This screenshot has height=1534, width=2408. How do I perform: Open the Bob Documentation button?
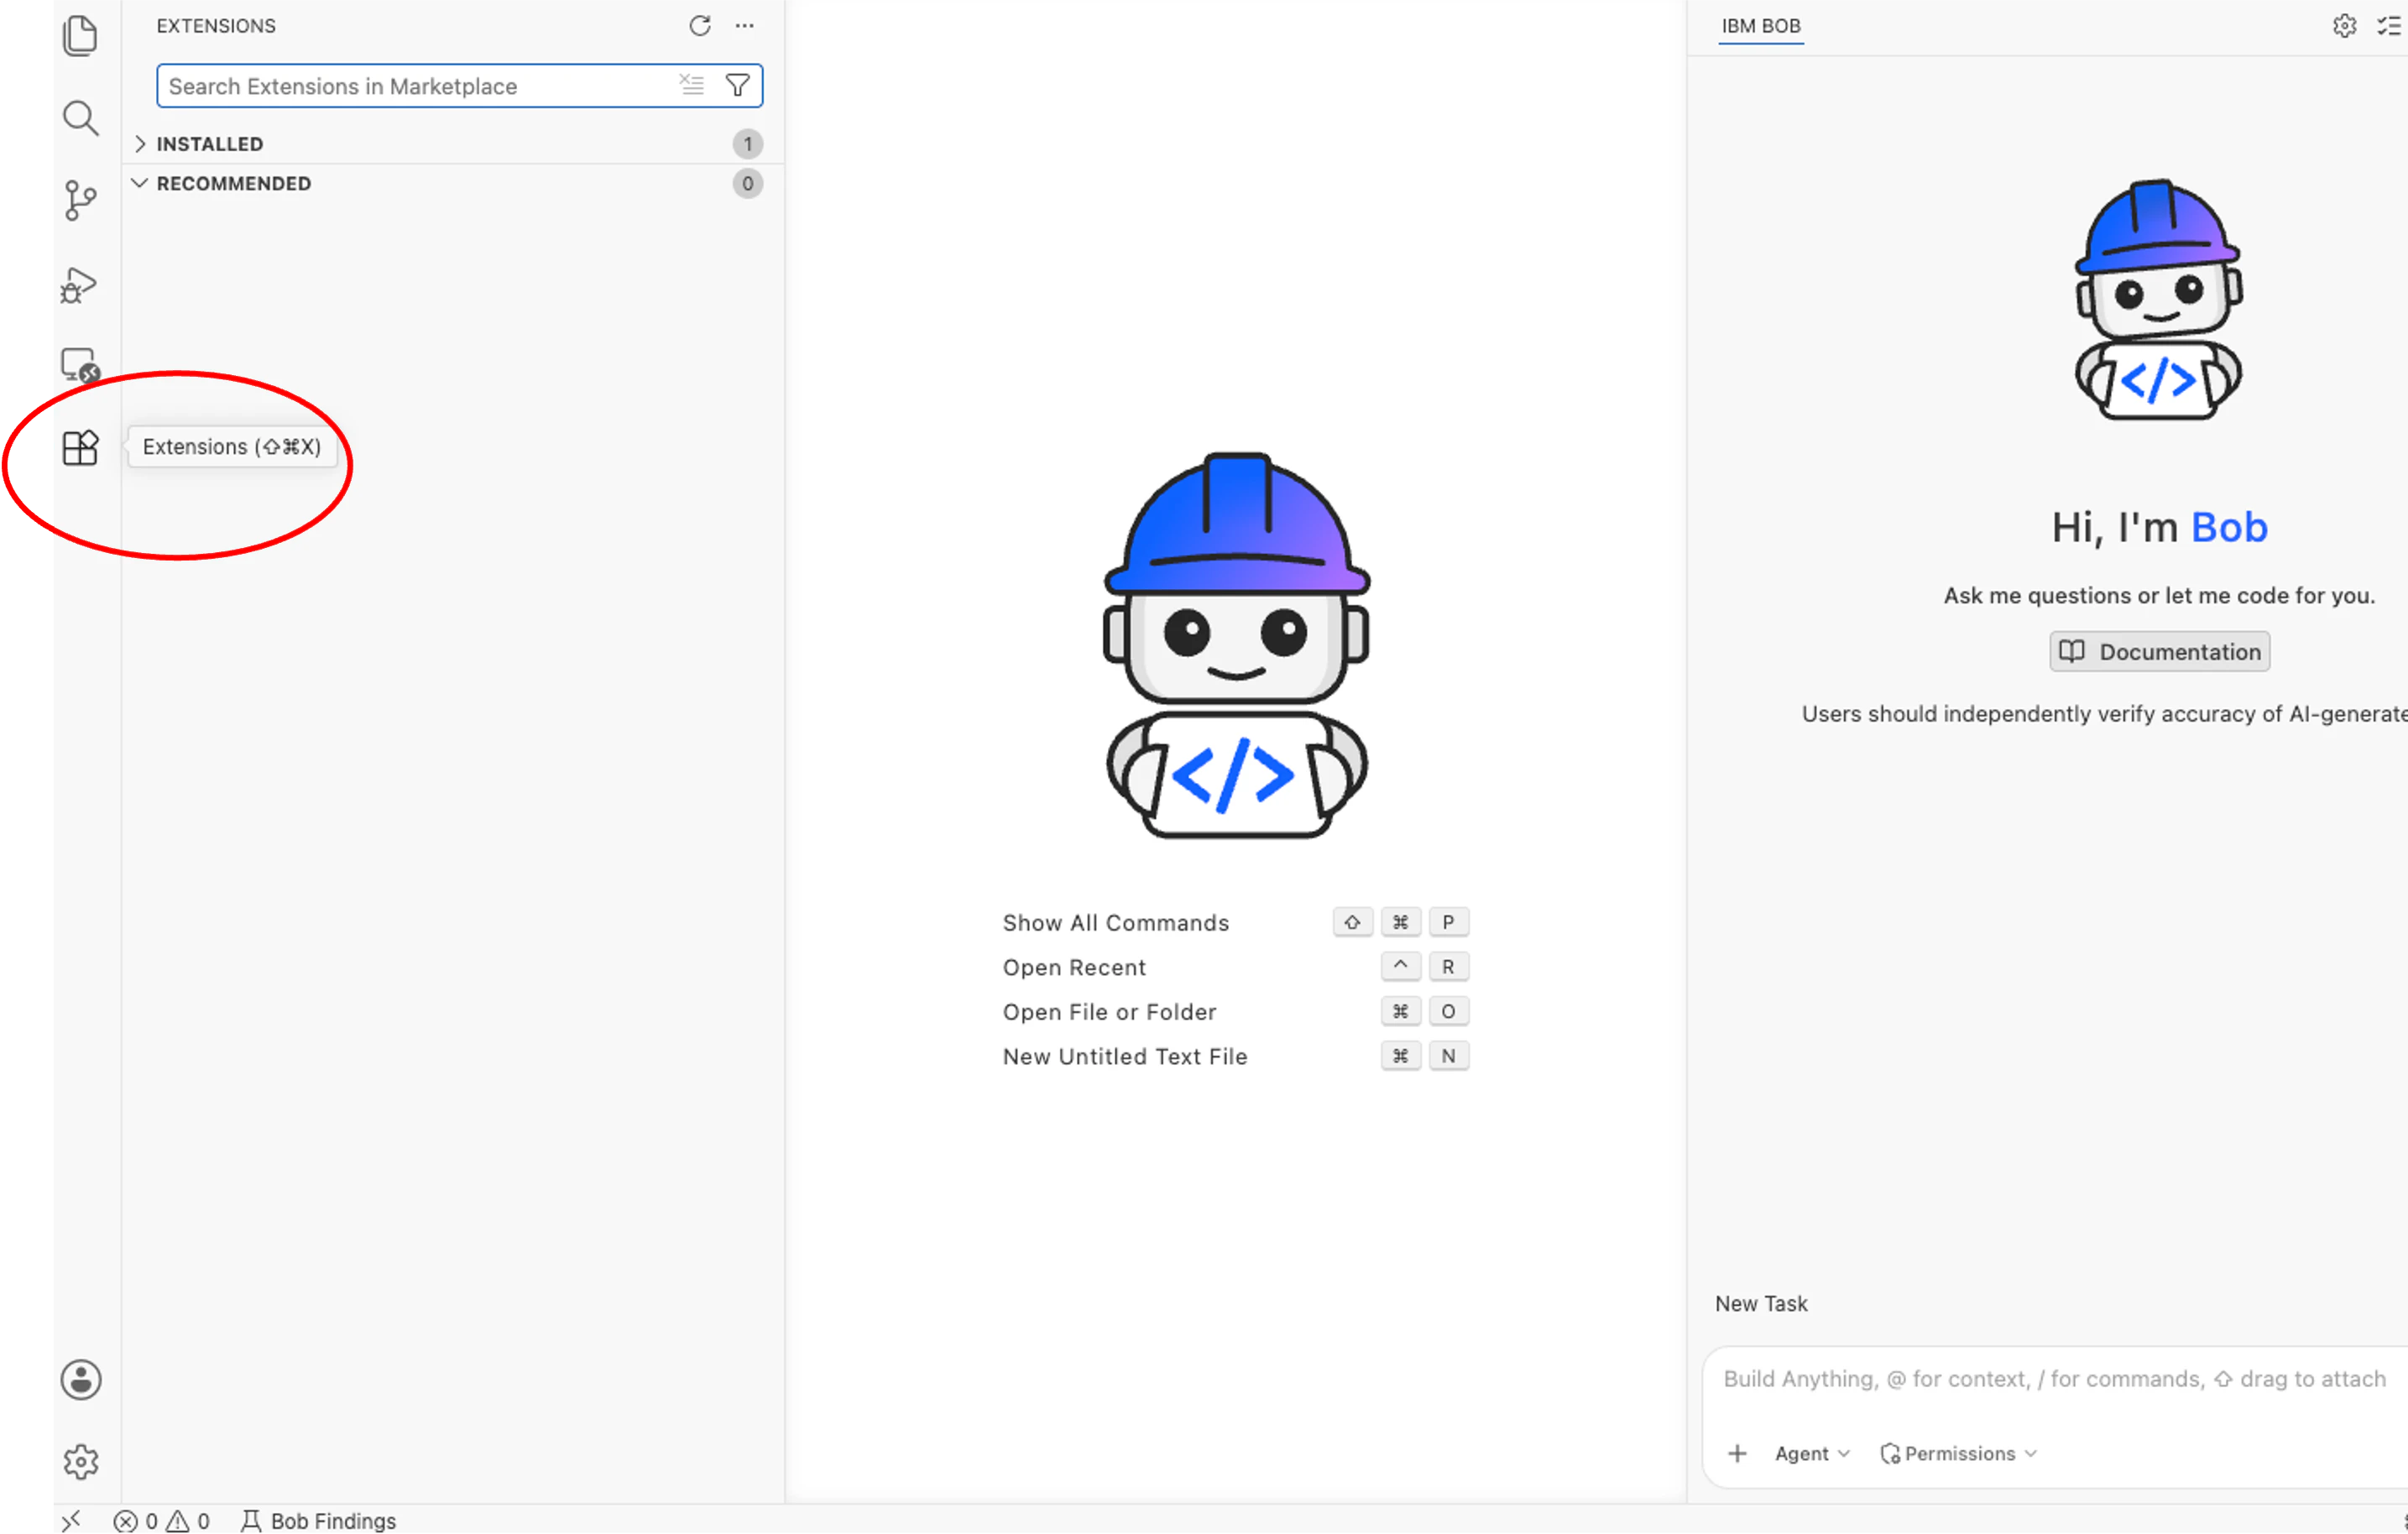[x=2160, y=652]
